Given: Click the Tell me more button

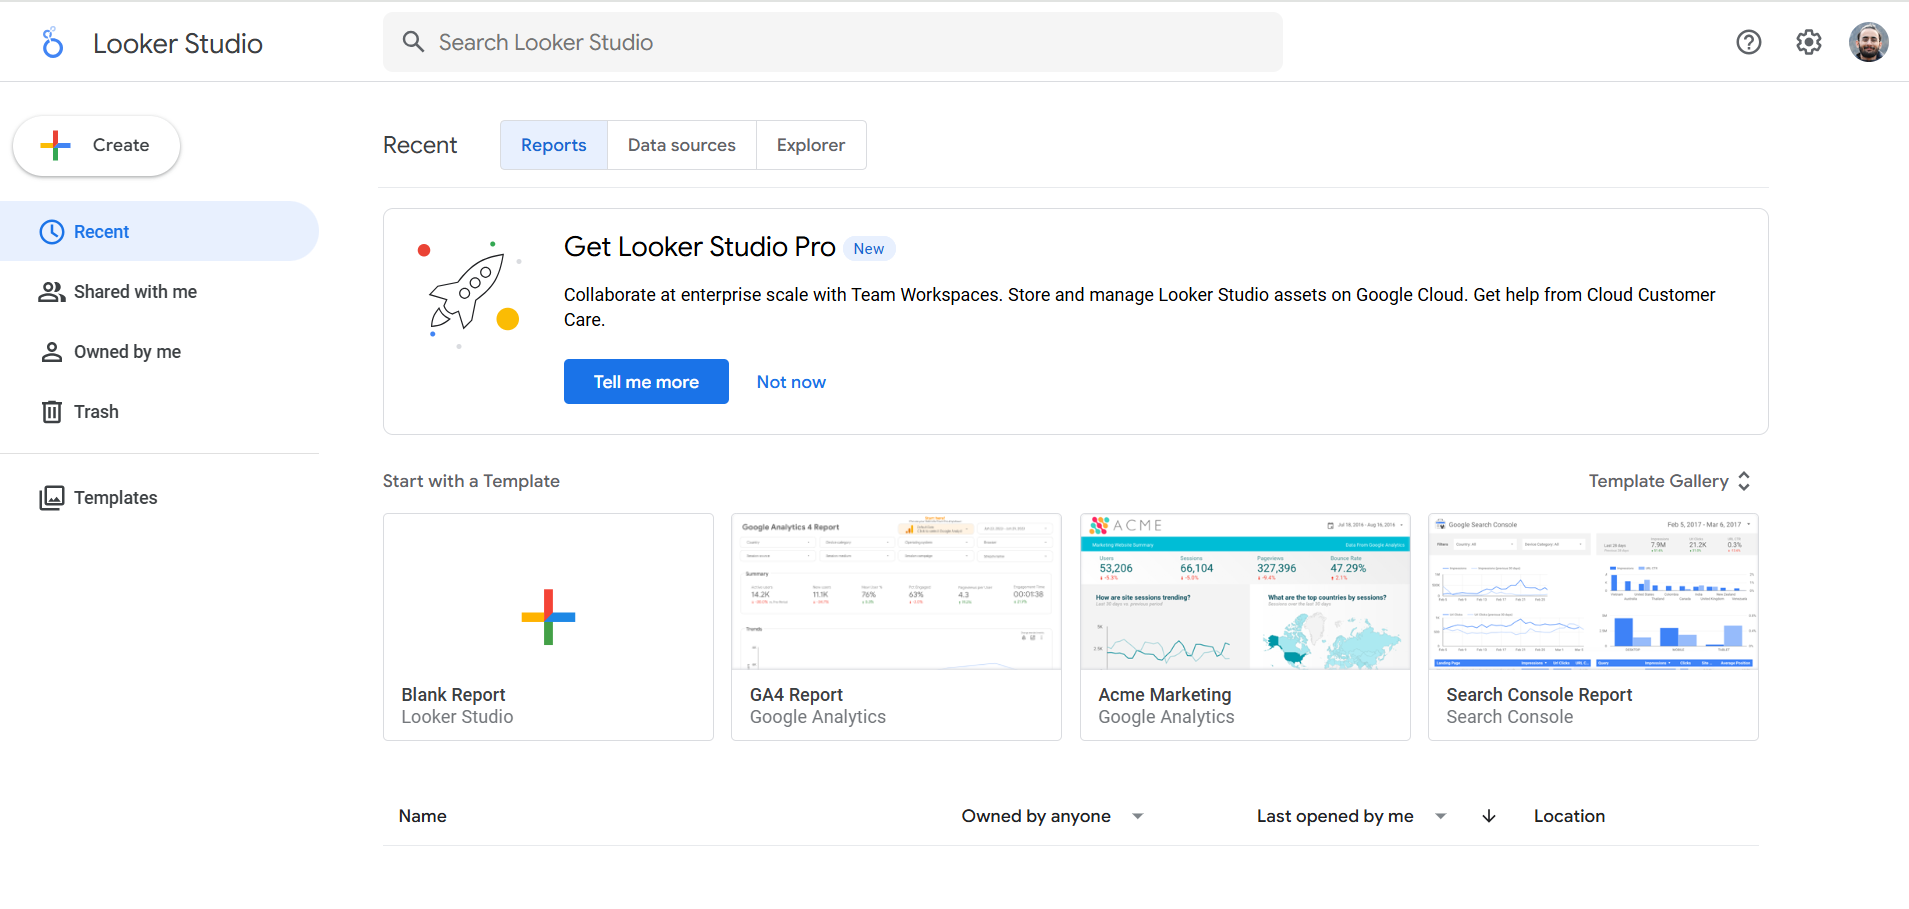Looking at the screenshot, I should point(646,382).
